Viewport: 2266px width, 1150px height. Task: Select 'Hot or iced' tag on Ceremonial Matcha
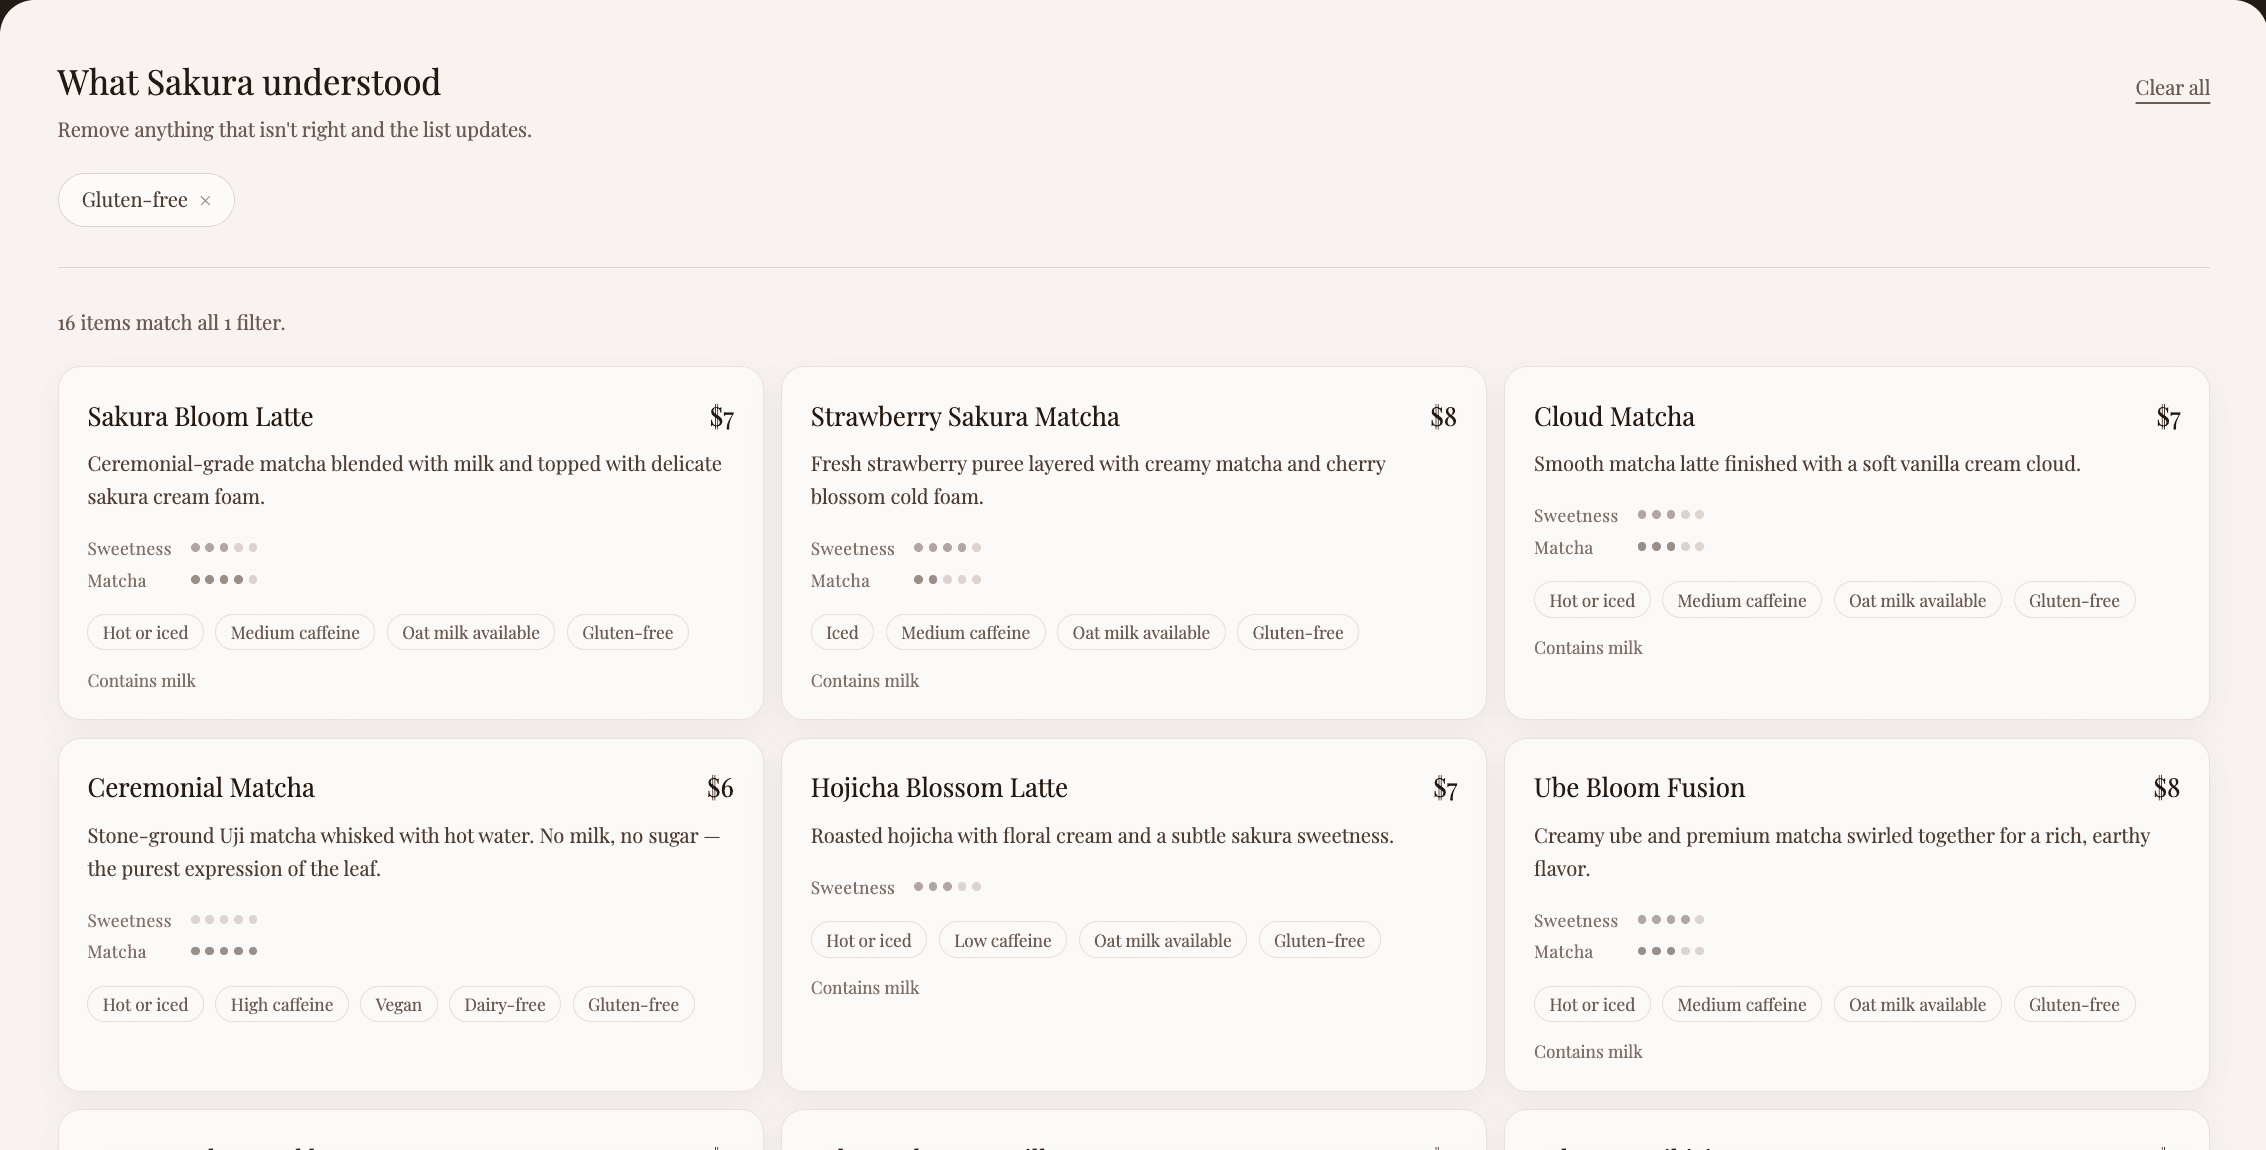coord(145,1005)
